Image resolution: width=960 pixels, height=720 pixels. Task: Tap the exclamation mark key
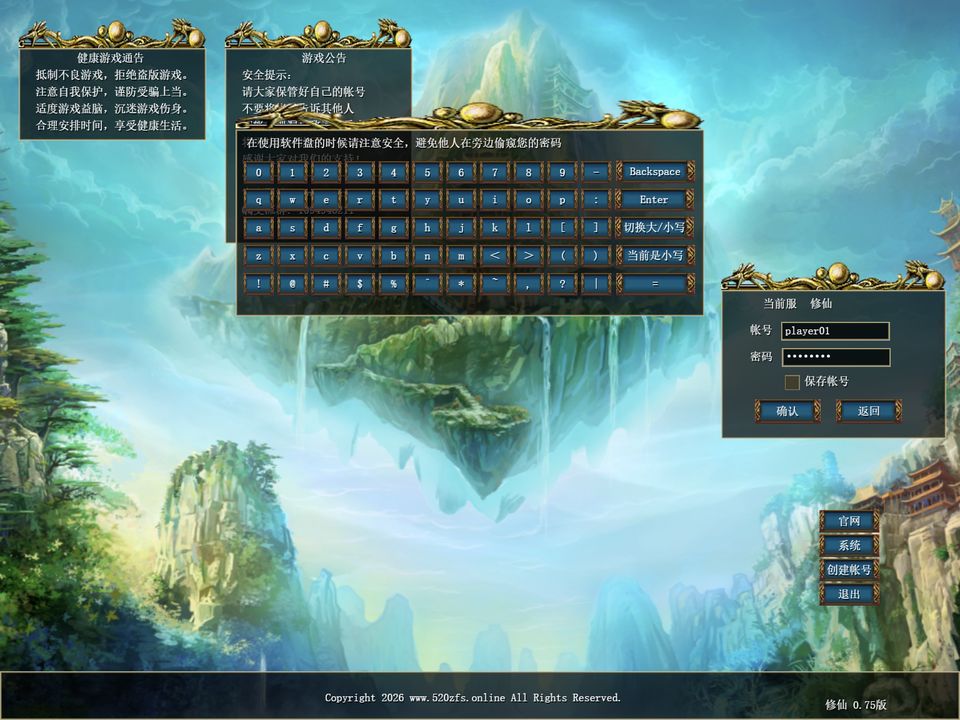click(x=258, y=283)
